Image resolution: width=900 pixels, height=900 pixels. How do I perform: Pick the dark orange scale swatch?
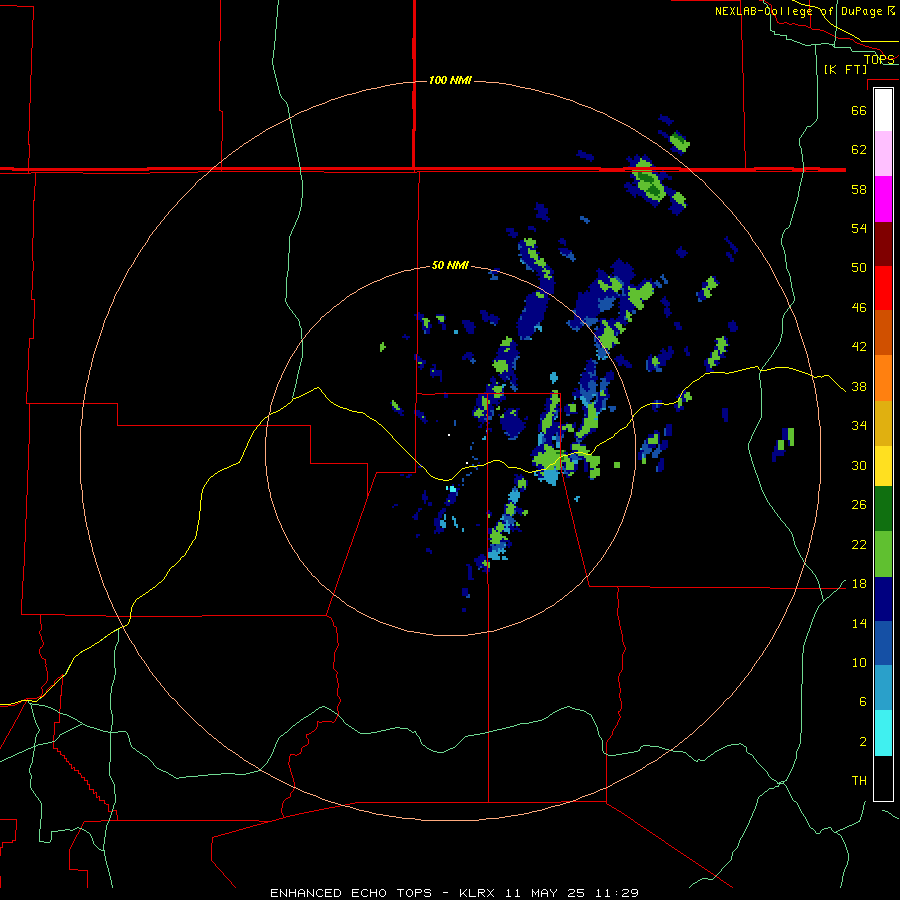pyautogui.click(x=883, y=332)
